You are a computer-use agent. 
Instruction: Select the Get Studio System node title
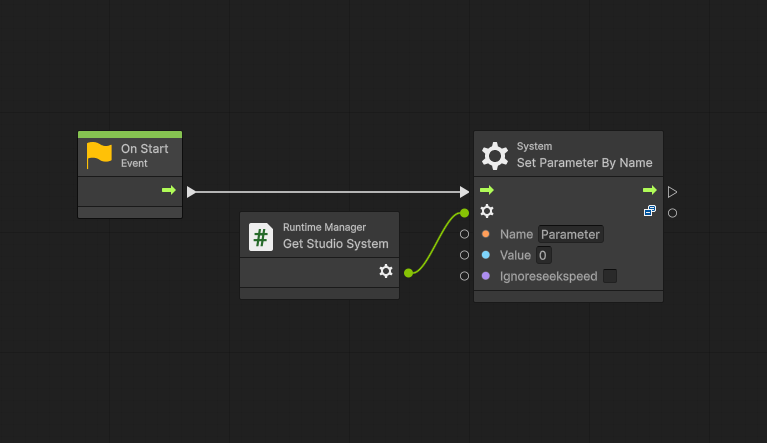(335, 244)
